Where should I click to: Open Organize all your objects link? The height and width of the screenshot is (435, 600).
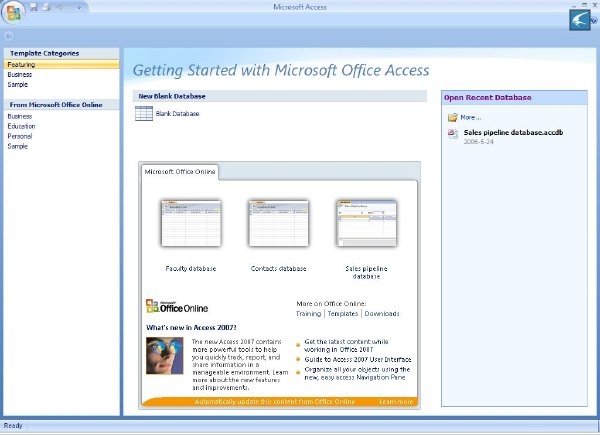point(357,373)
